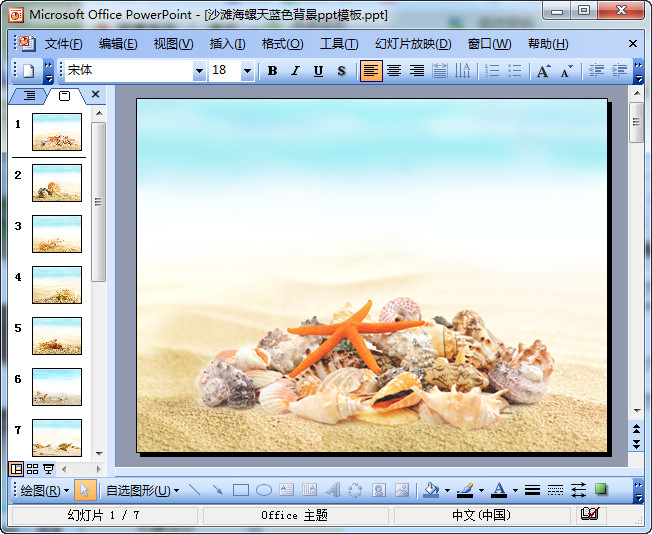Select slide 4 thumbnail

57,285
